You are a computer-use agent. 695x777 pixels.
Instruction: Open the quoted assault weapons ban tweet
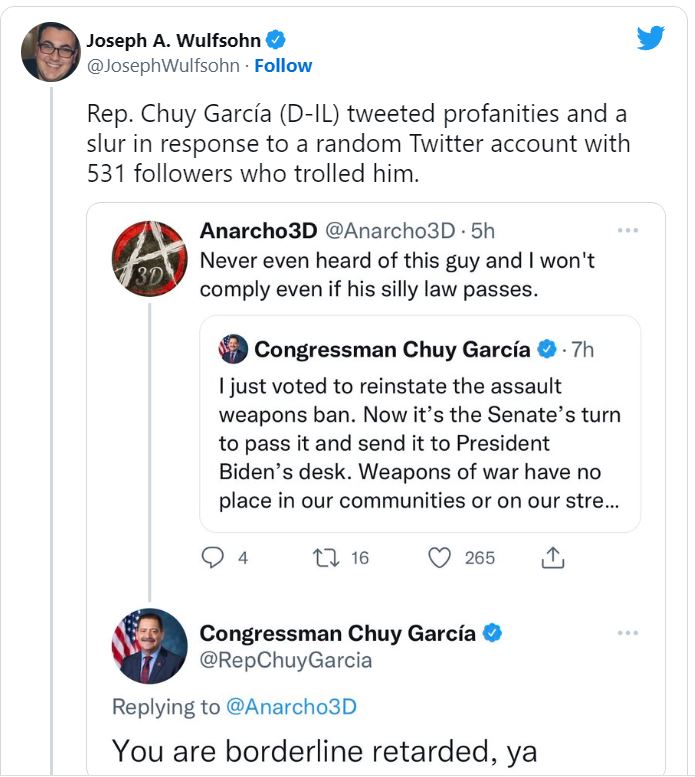420,442
